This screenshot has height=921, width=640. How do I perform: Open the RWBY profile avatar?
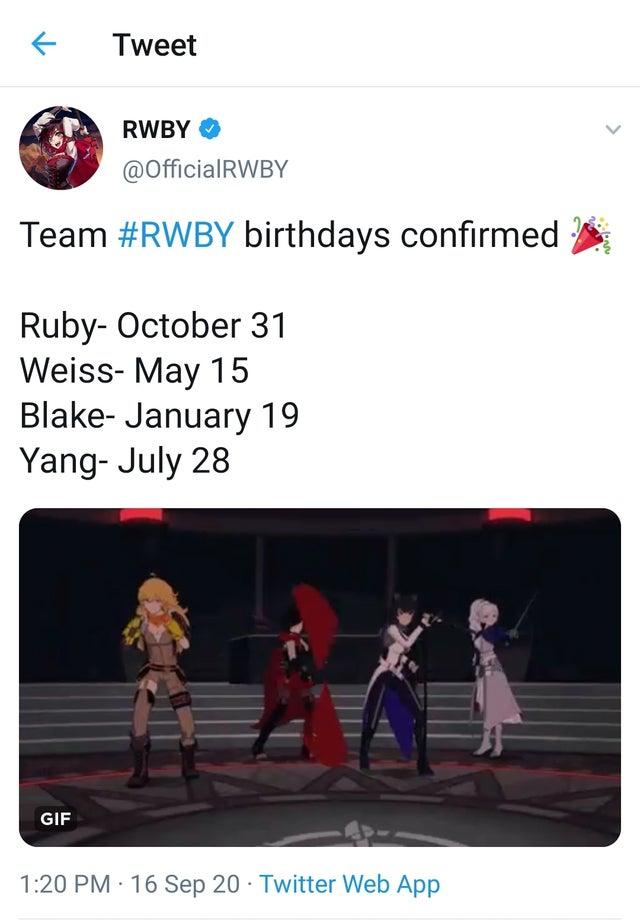(x=61, y=148)
